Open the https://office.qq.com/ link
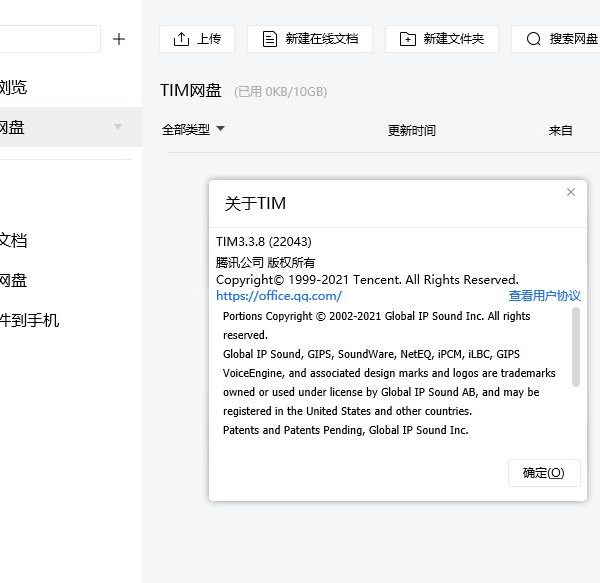The height and width of the screenshot is (583, 600). pyautogui.click(x=279, y=296)
